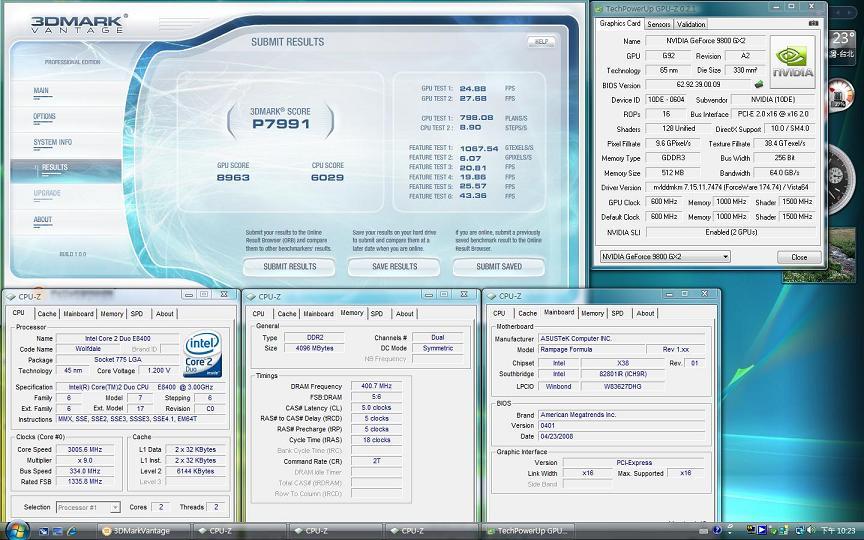Click the NVIDIA logo in GPU-Z

792,61
